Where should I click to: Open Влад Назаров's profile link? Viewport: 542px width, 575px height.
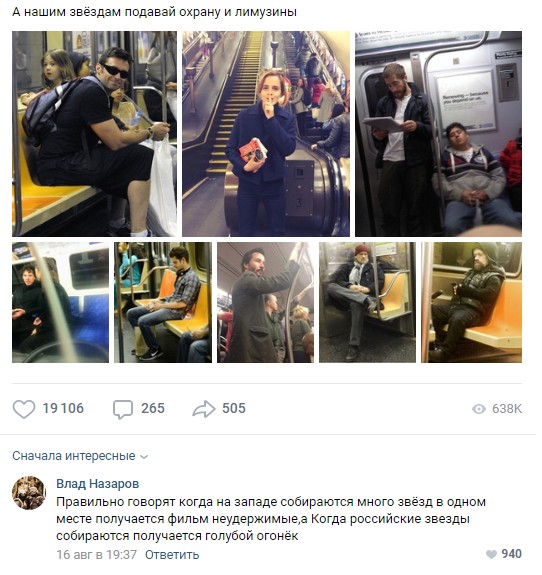tap(98, 484)
